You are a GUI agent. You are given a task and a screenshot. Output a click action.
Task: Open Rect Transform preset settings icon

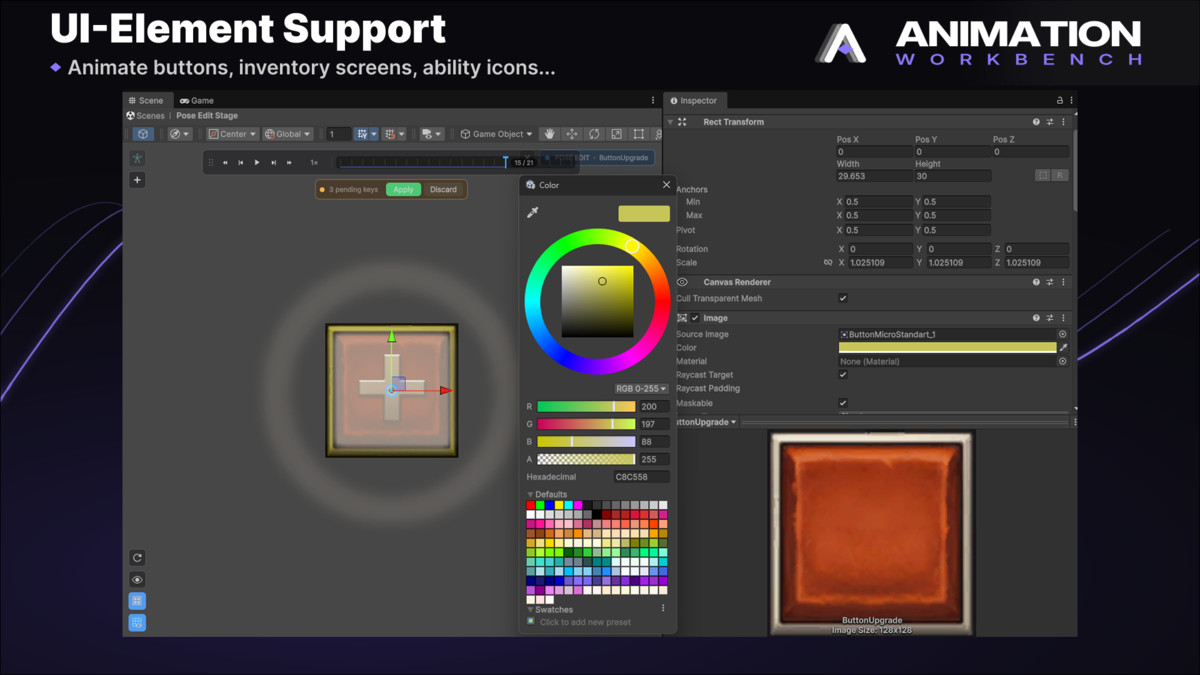pos(1050,122)
